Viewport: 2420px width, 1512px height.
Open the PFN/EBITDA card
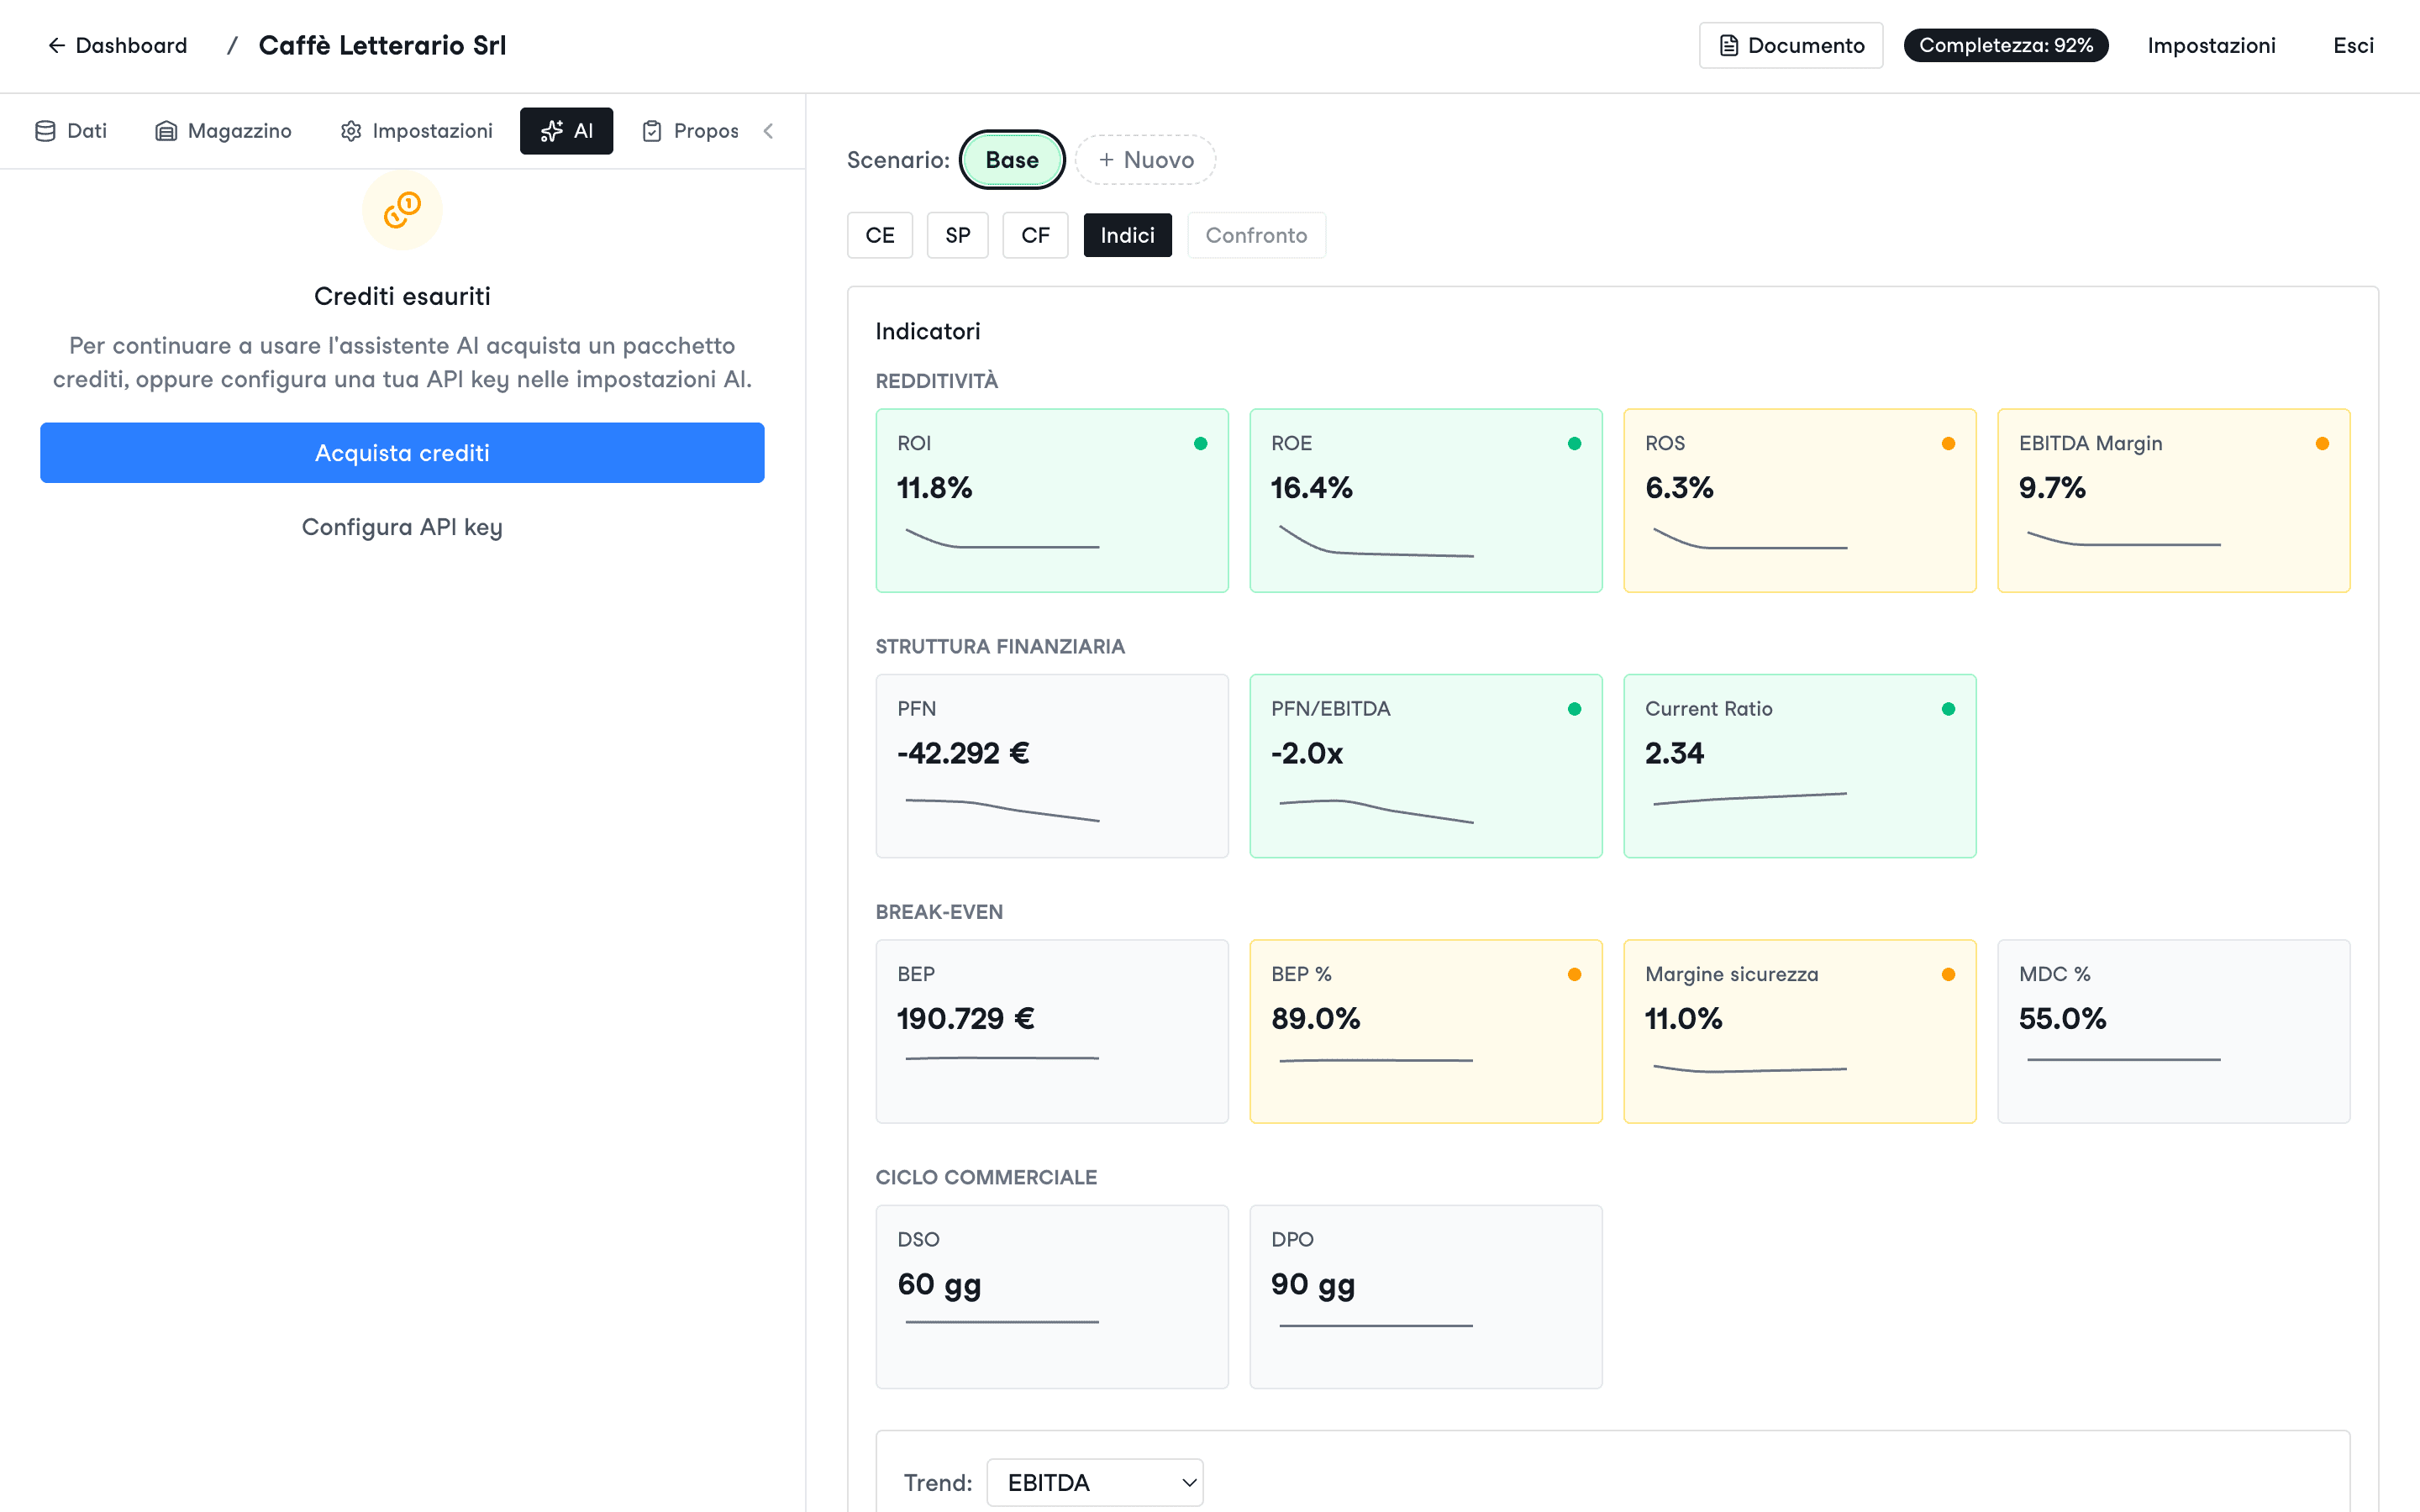[1426, 766]
